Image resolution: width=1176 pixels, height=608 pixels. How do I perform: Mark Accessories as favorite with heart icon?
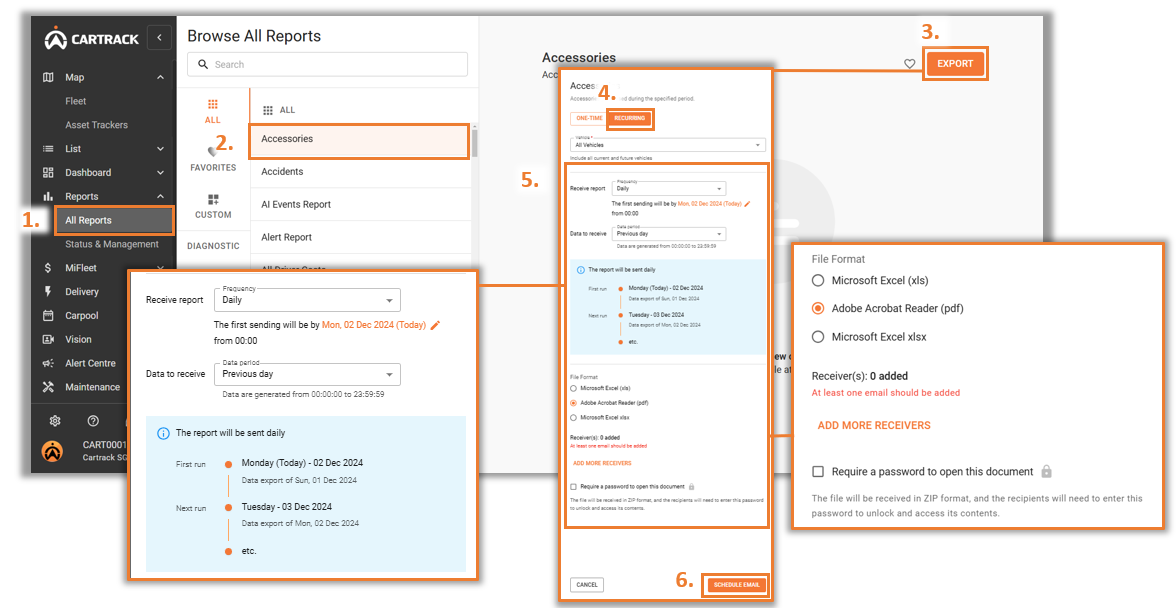click(910, 64)
